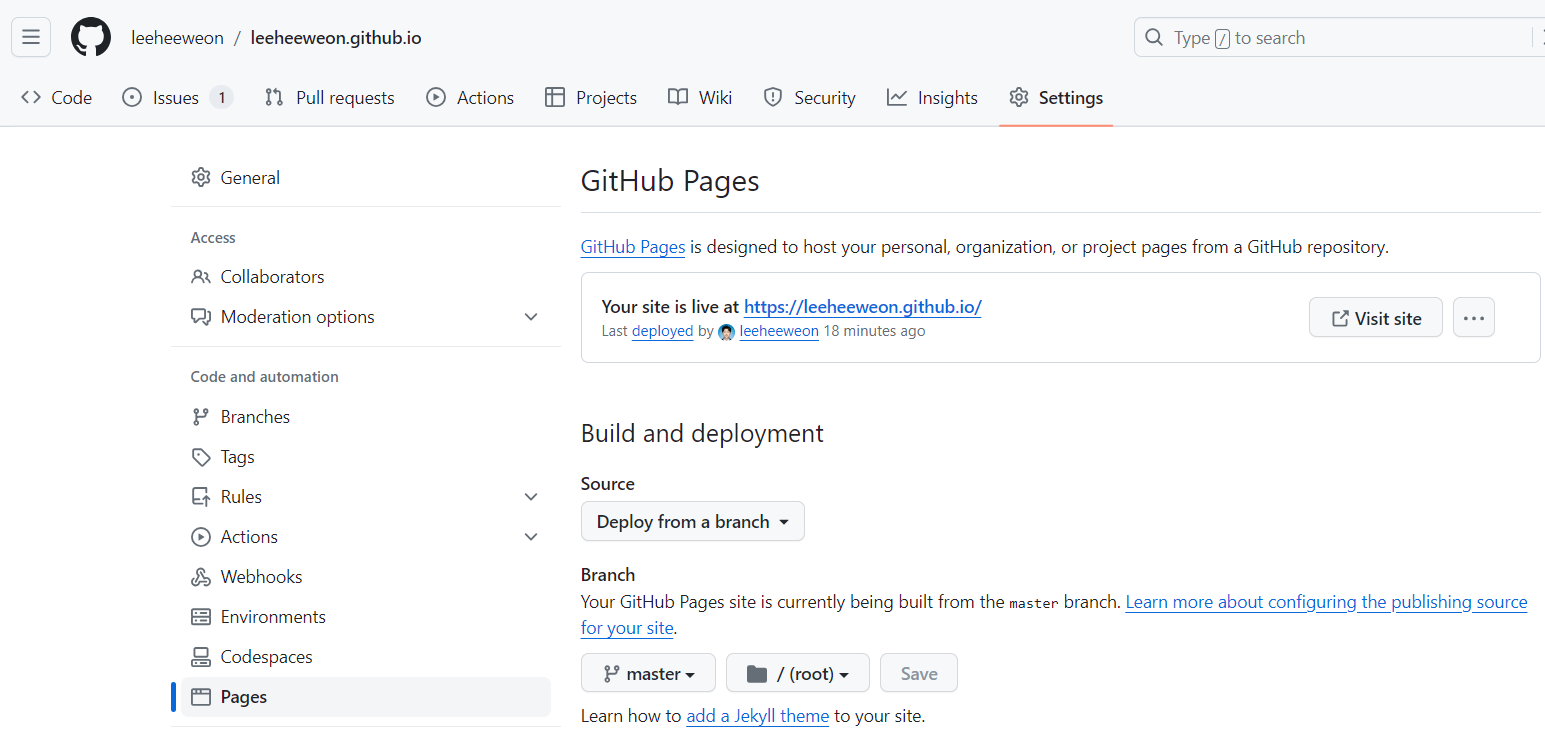Open the 'Deploy from a branch' source dropdown
Viewport: 1545px width, 733px height.
[693, 521]
